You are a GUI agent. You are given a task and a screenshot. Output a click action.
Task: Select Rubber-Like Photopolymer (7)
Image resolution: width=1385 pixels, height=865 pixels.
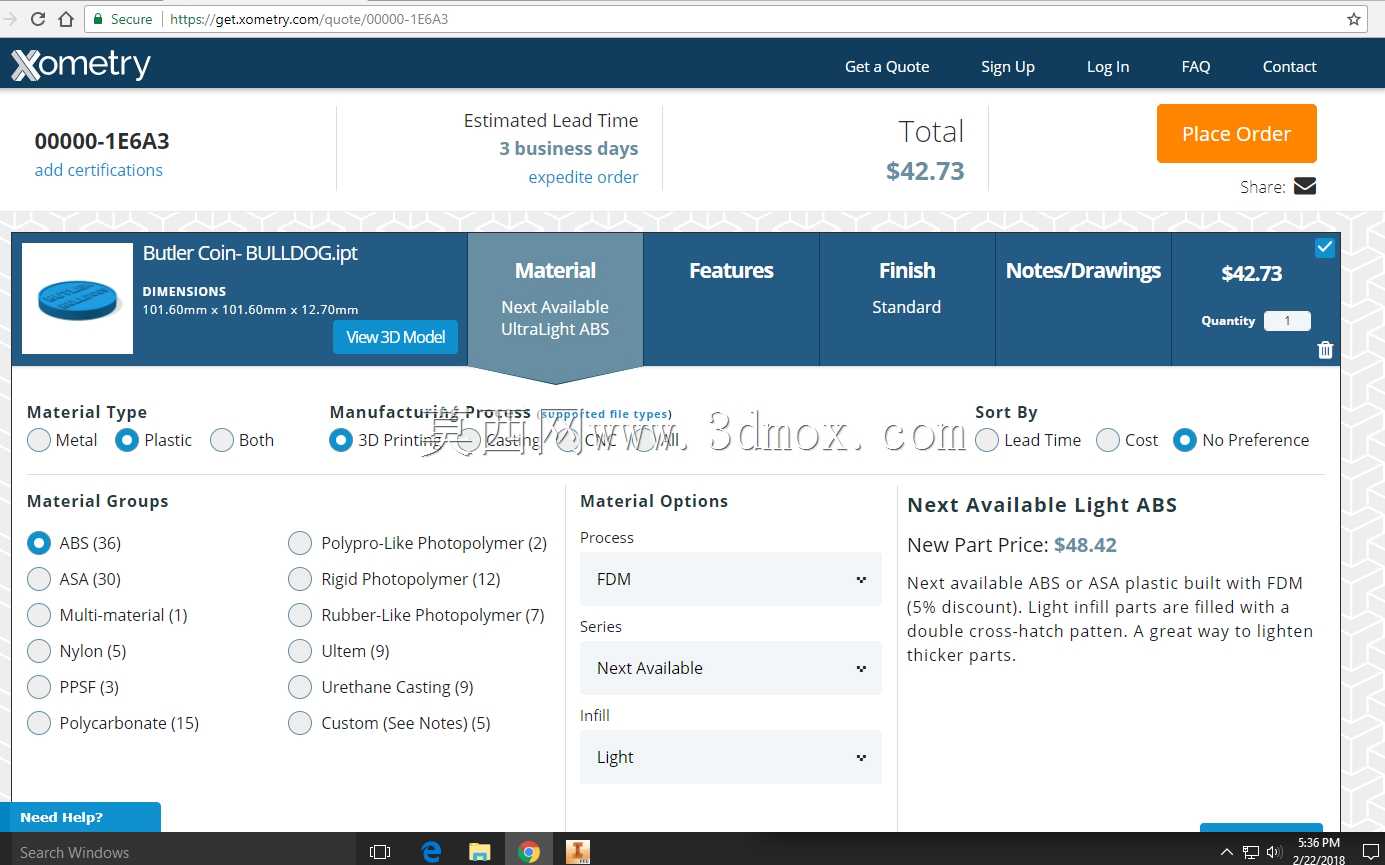point(300,615)
